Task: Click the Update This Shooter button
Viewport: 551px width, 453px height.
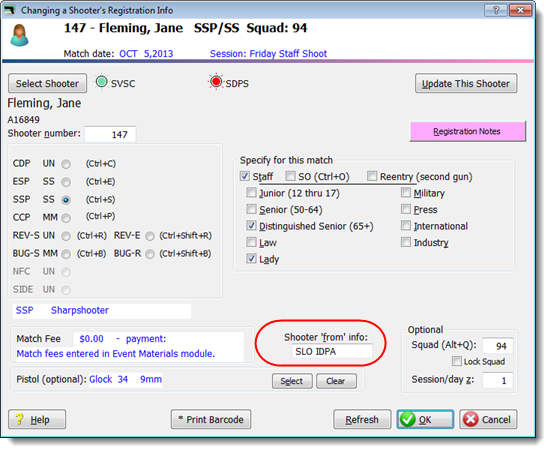Action: coord(466,83)
